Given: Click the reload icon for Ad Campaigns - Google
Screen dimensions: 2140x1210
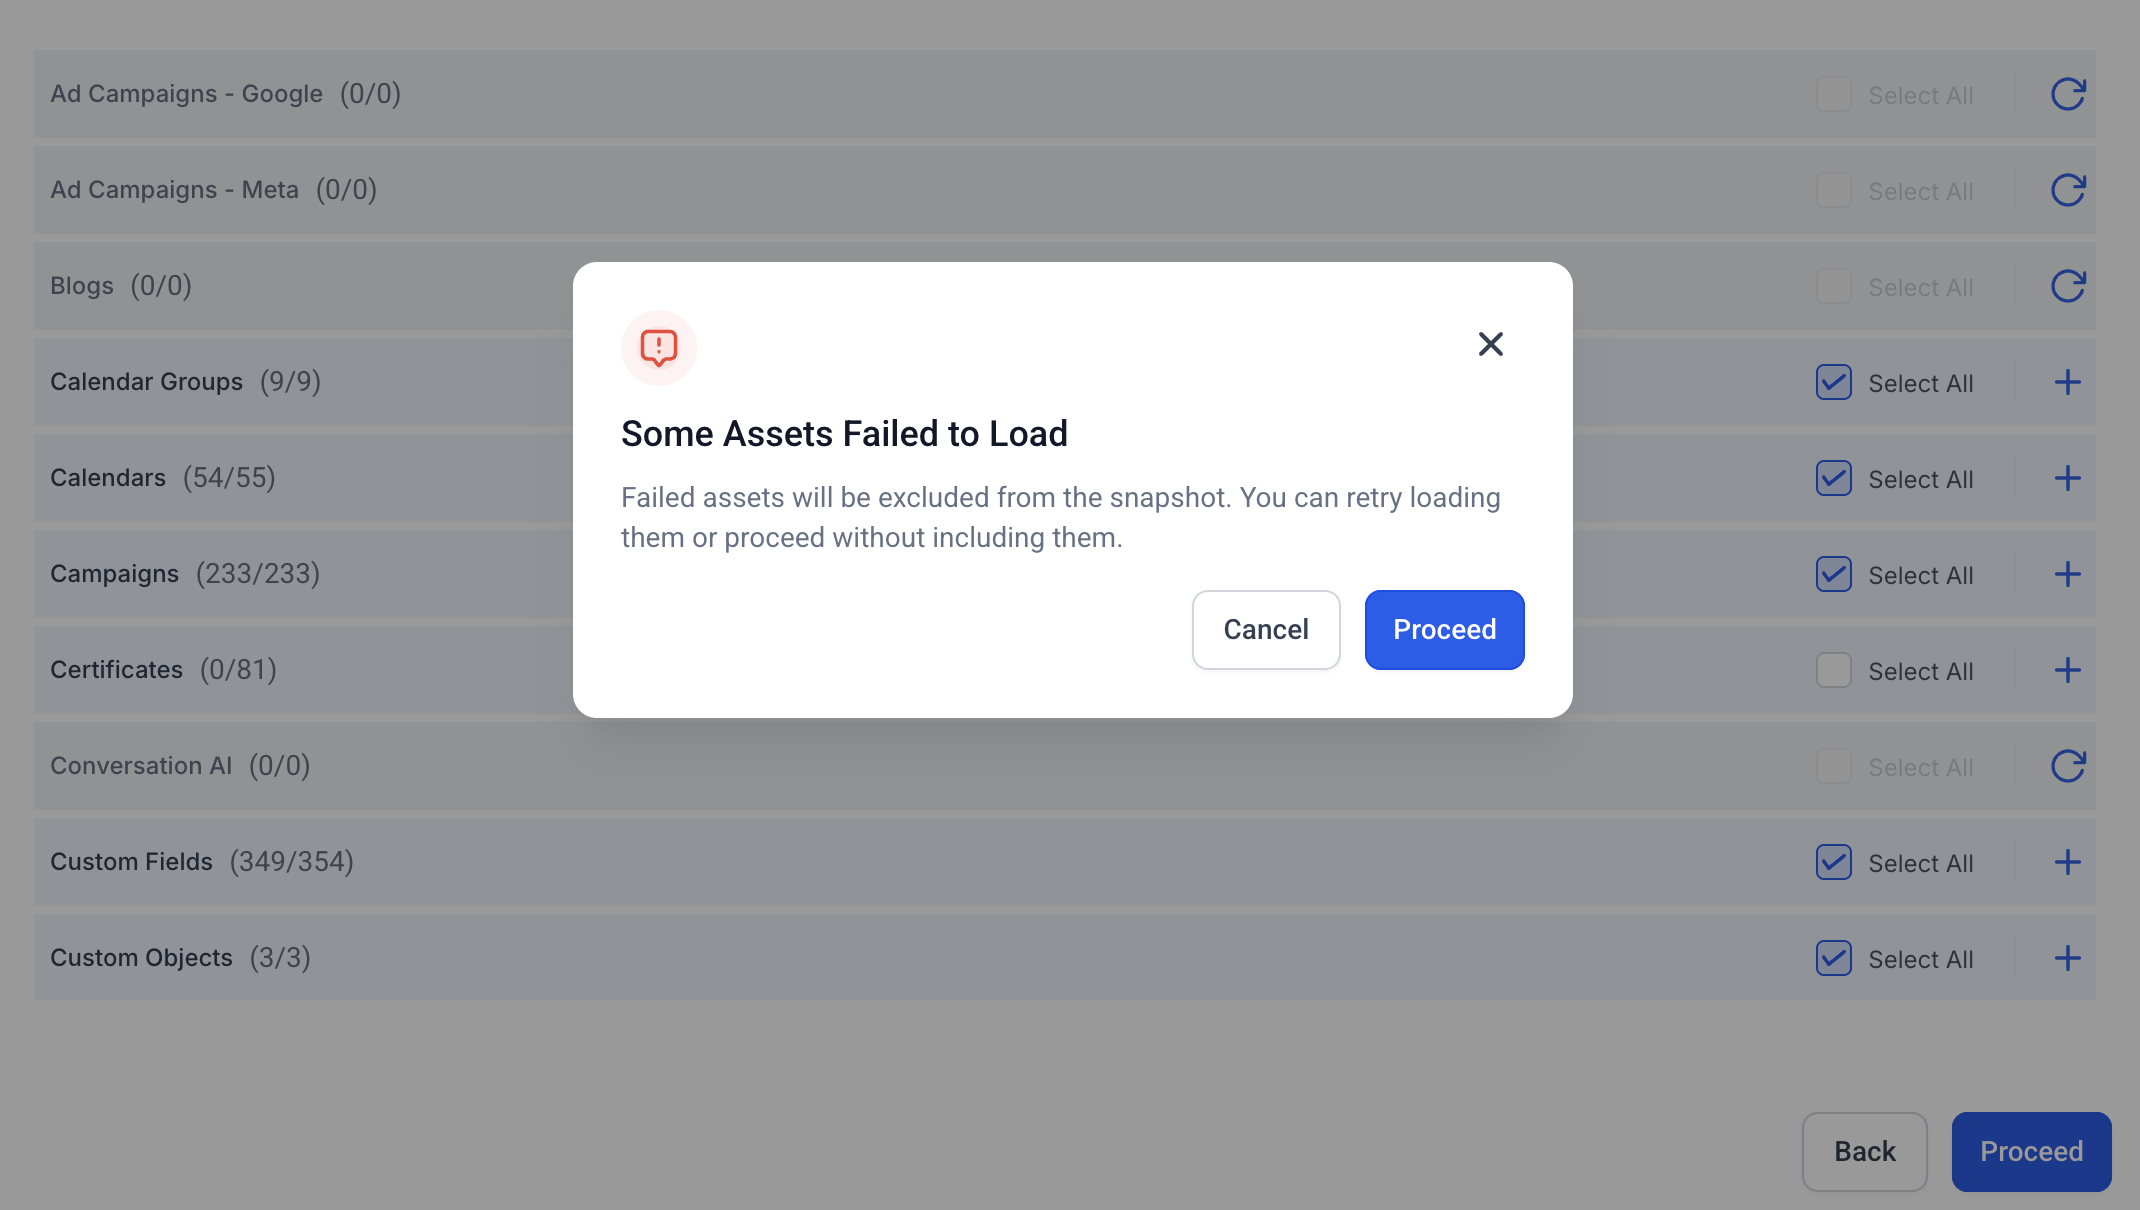Looking at the screenshot, I should coord(2067,94).
